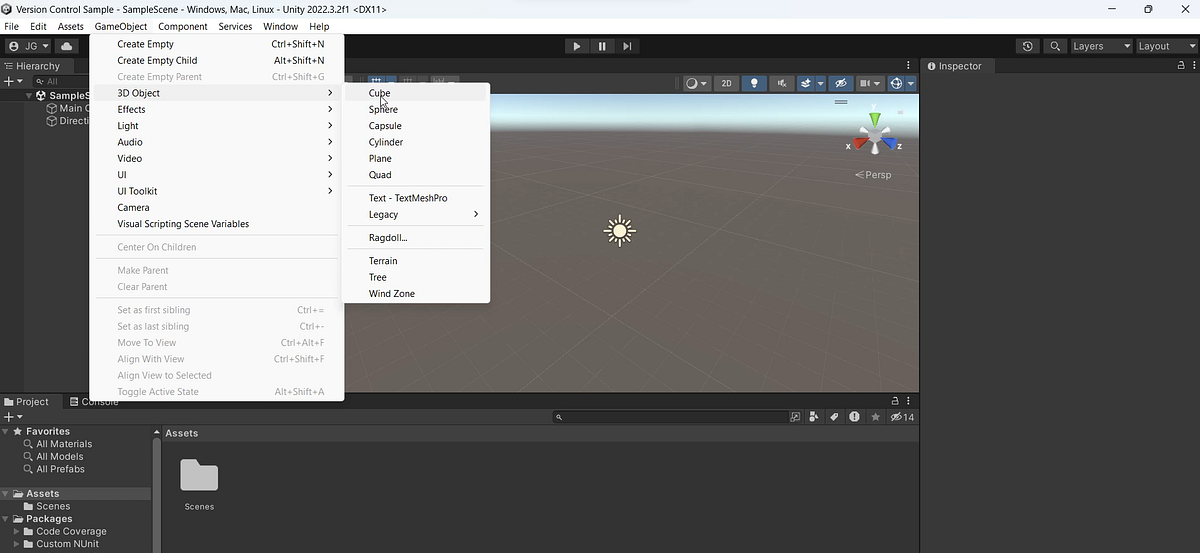Open the Layers dropdown
The width and height of the screenshot is (1200, 553).
pyautogui.click(x=1101, y=46)
